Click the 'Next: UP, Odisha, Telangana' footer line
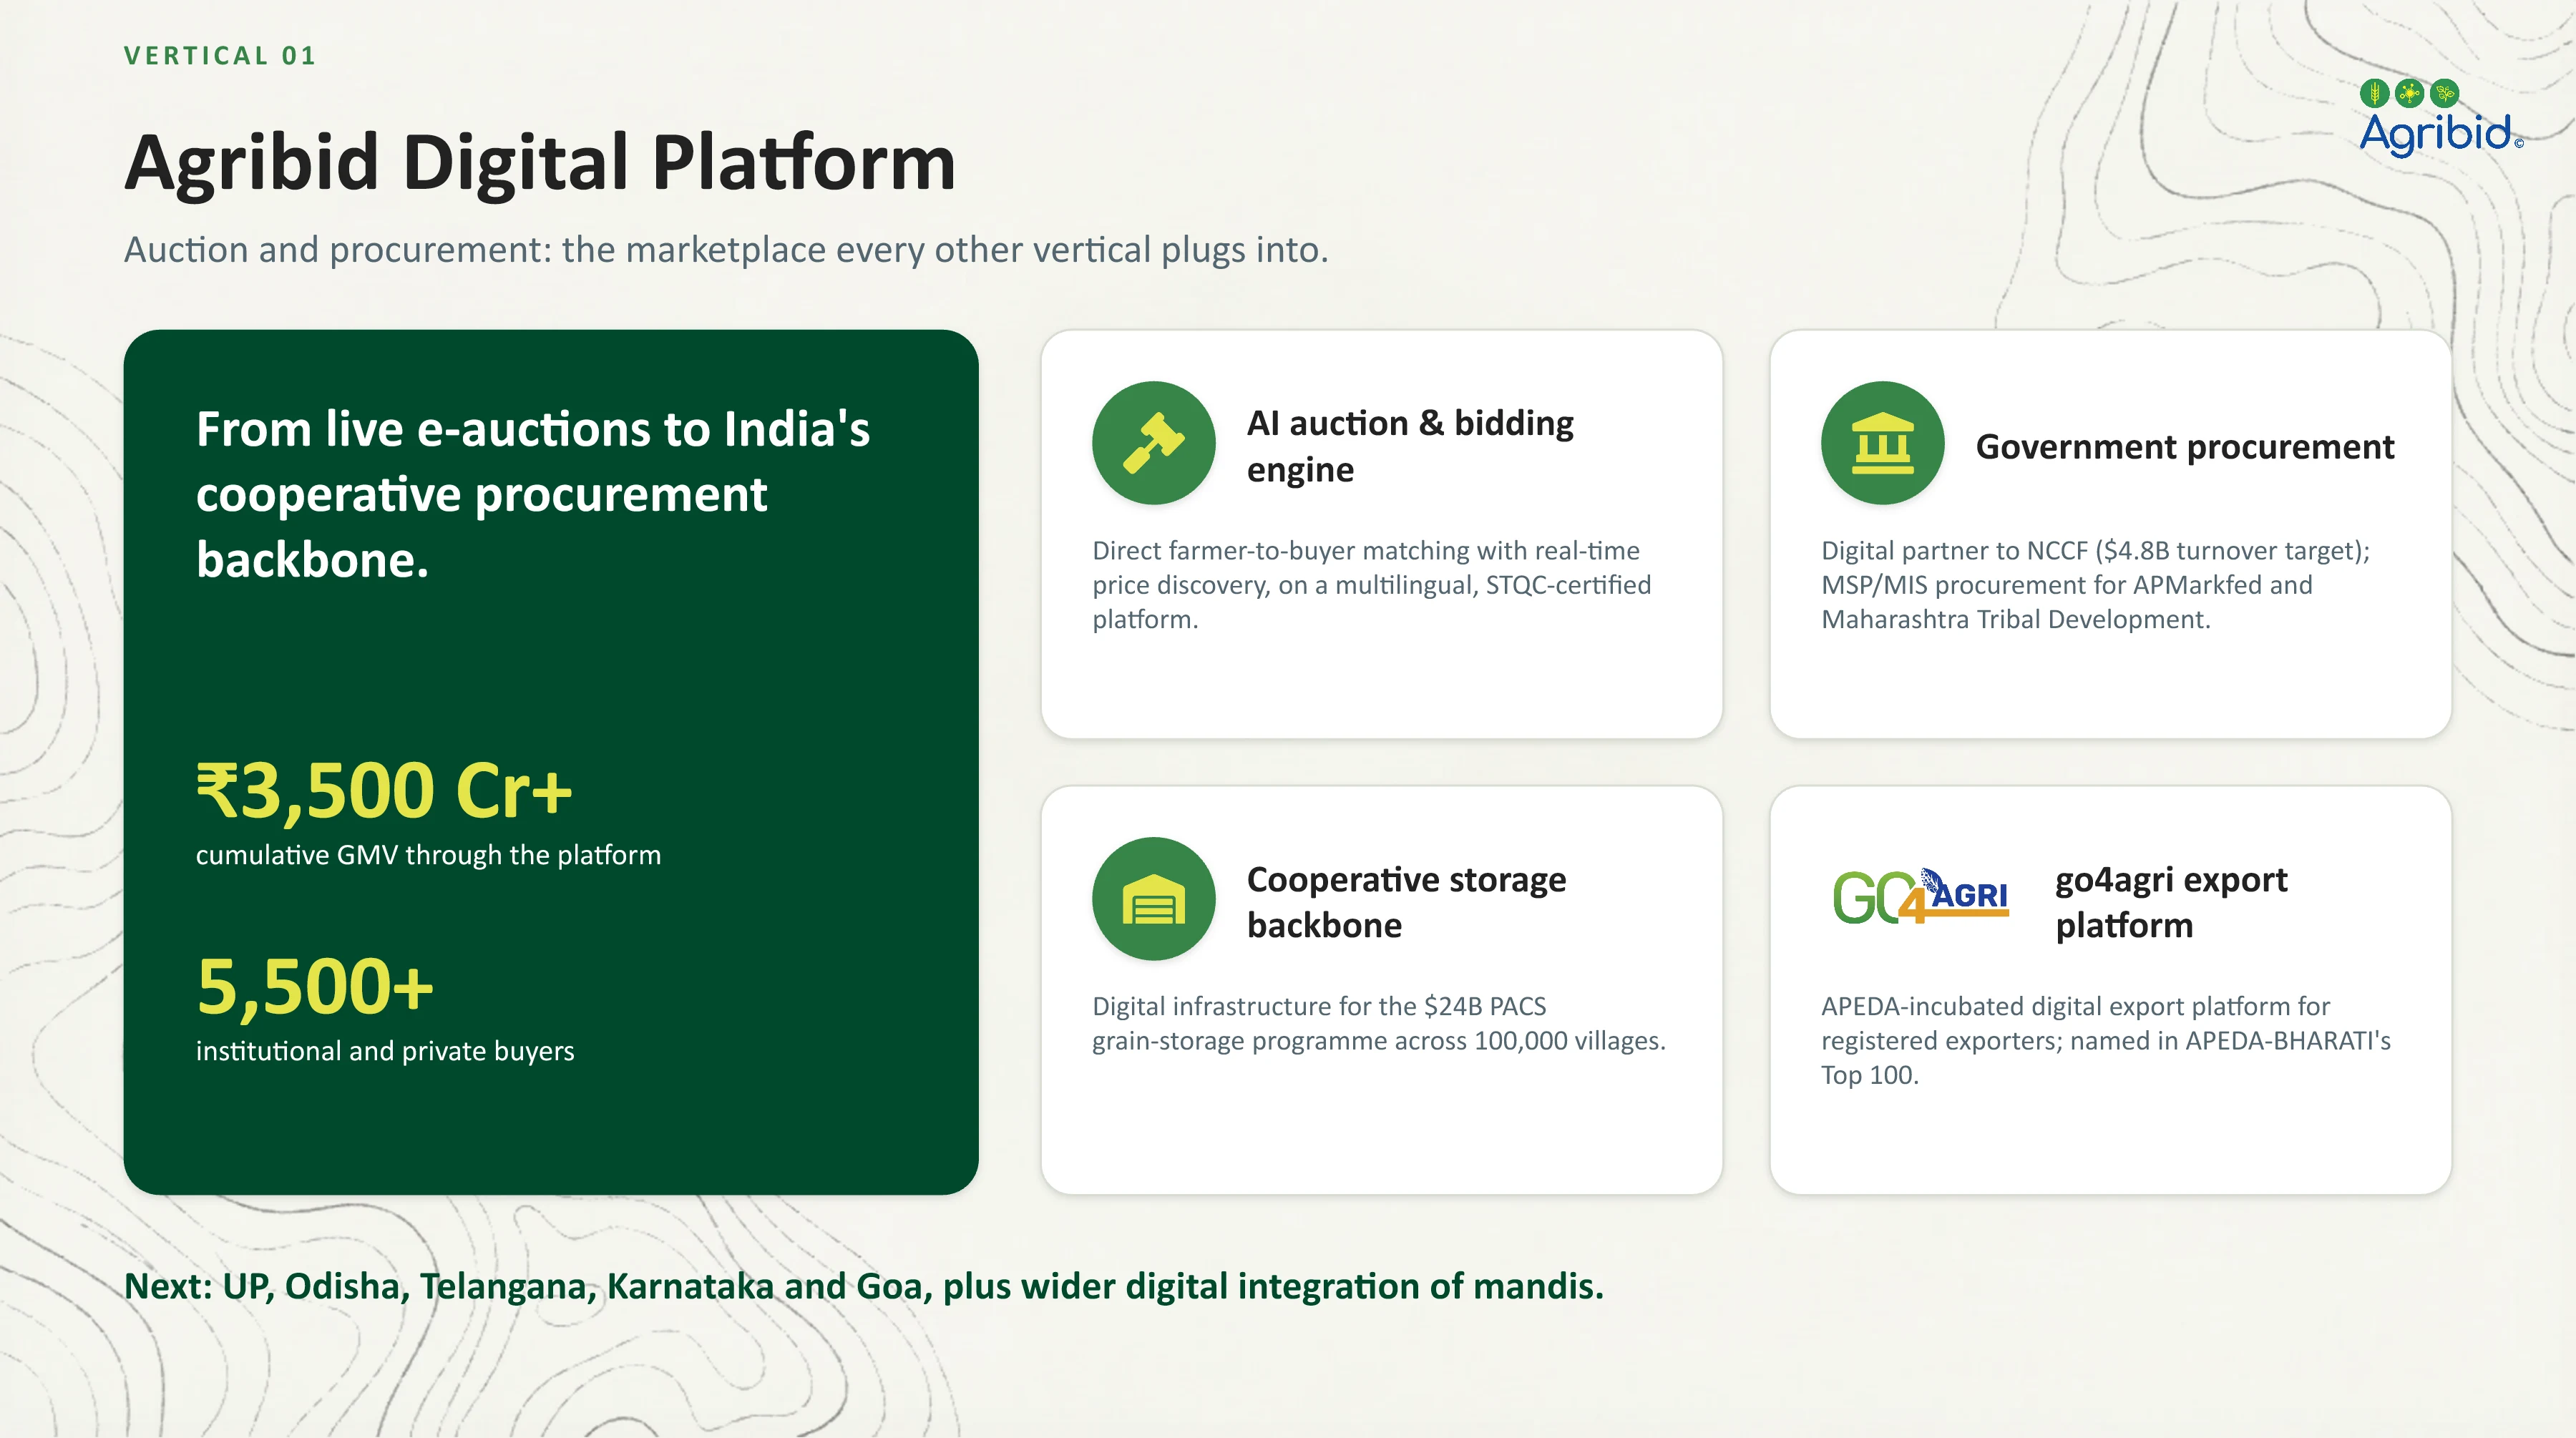 coord(864,1287)
